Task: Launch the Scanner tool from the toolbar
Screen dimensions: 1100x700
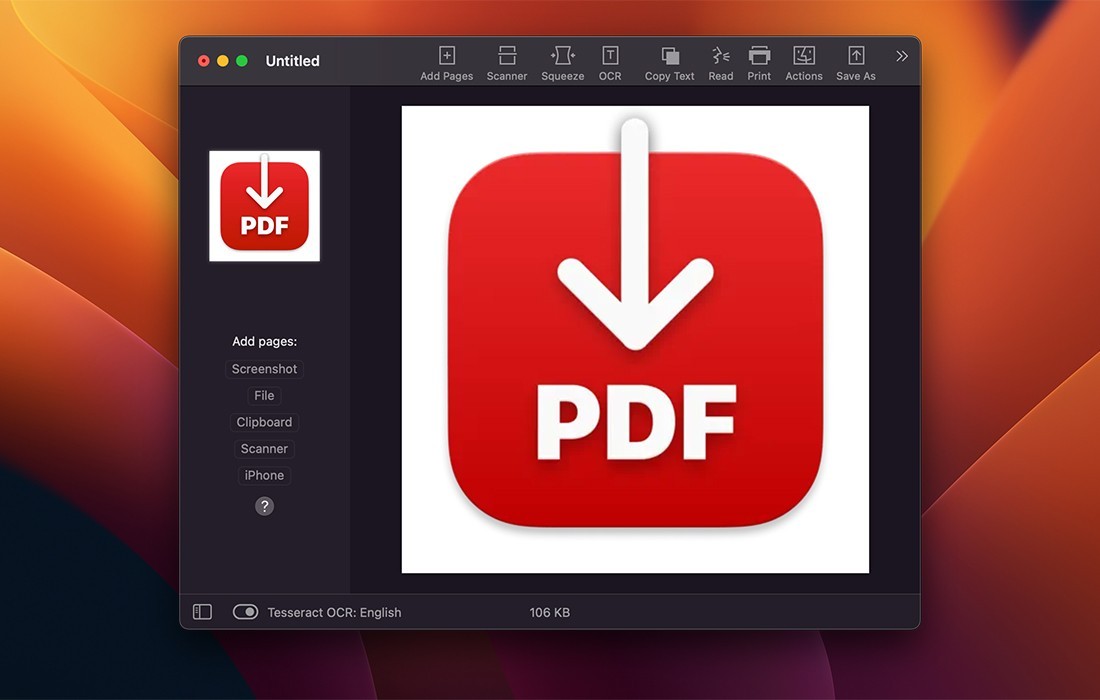Action: tap(507, 62)
